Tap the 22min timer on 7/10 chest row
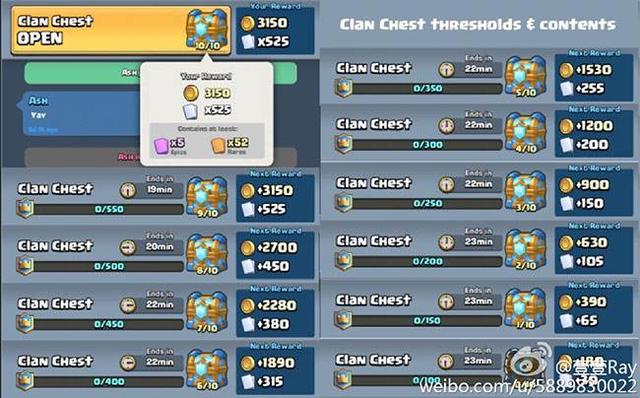This screenshot has height=398, width=640. (x=160, y=305)
